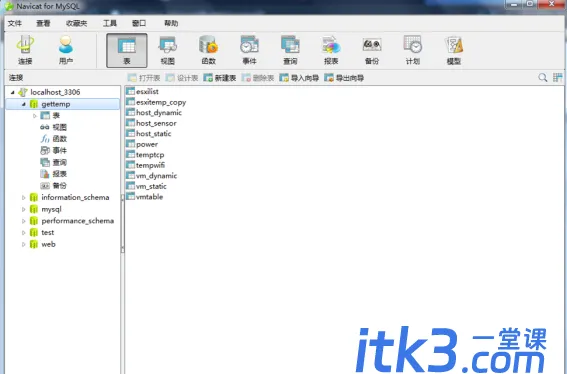The image size is (567, 374).
Task: Open the 备份 (Backup) toolbar icon
Action: [372, 50]
